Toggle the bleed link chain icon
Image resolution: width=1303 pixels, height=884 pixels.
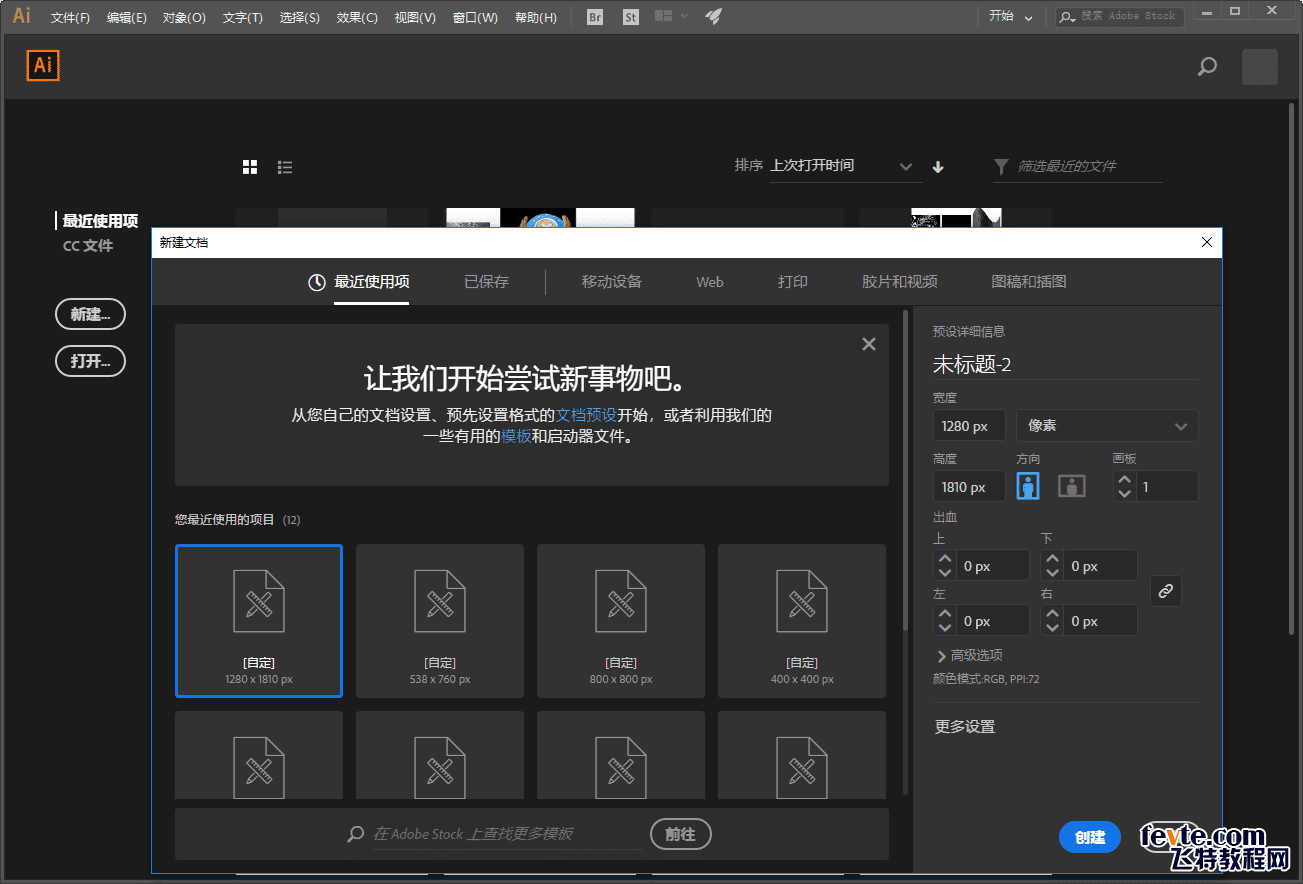click(1165, 591)
